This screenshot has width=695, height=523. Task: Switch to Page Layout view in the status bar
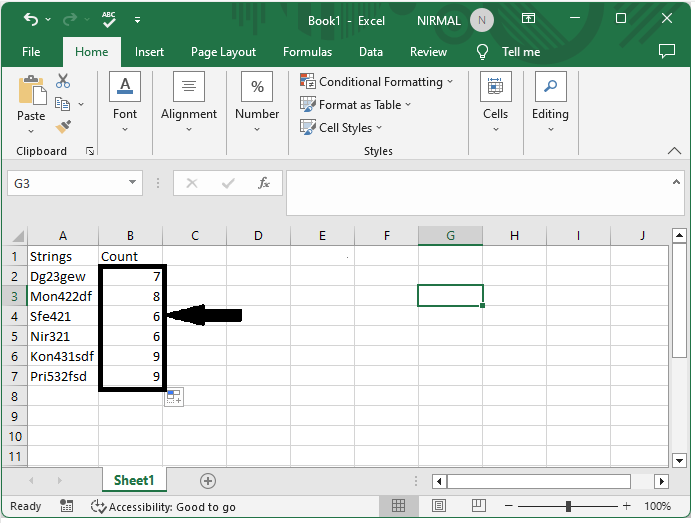pyautogui.click(x=439, y=506)
